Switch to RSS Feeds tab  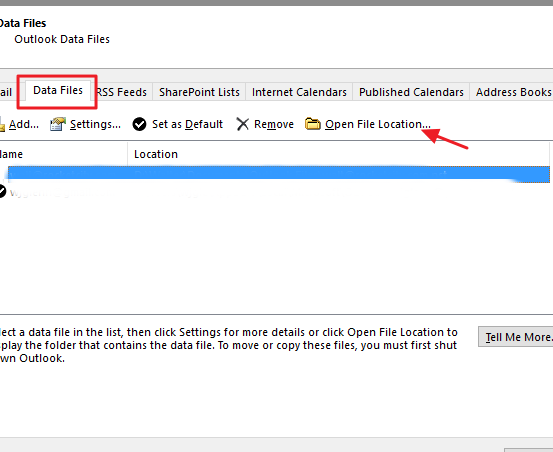(122, 92)
